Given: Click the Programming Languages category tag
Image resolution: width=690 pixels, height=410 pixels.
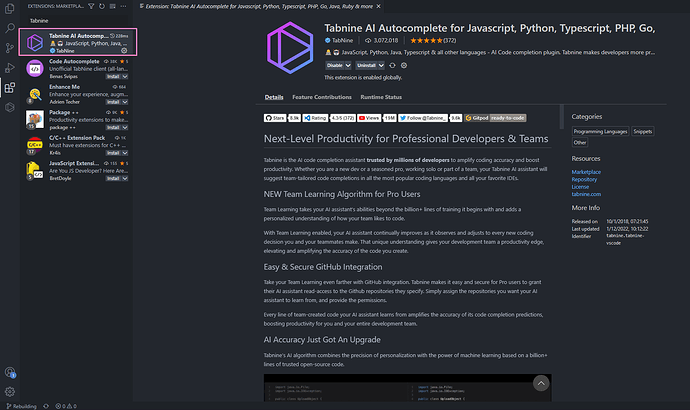Looking at the screenshot, I should coord(601,131).
